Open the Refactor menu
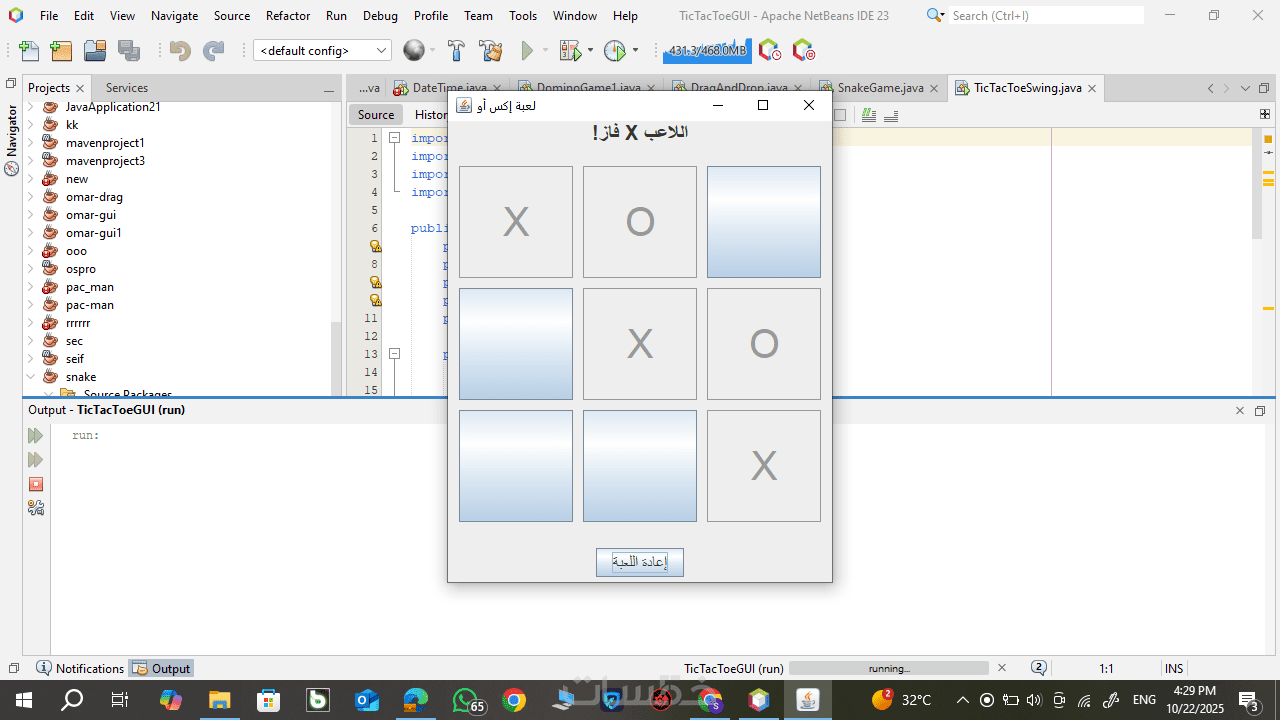 288,16
